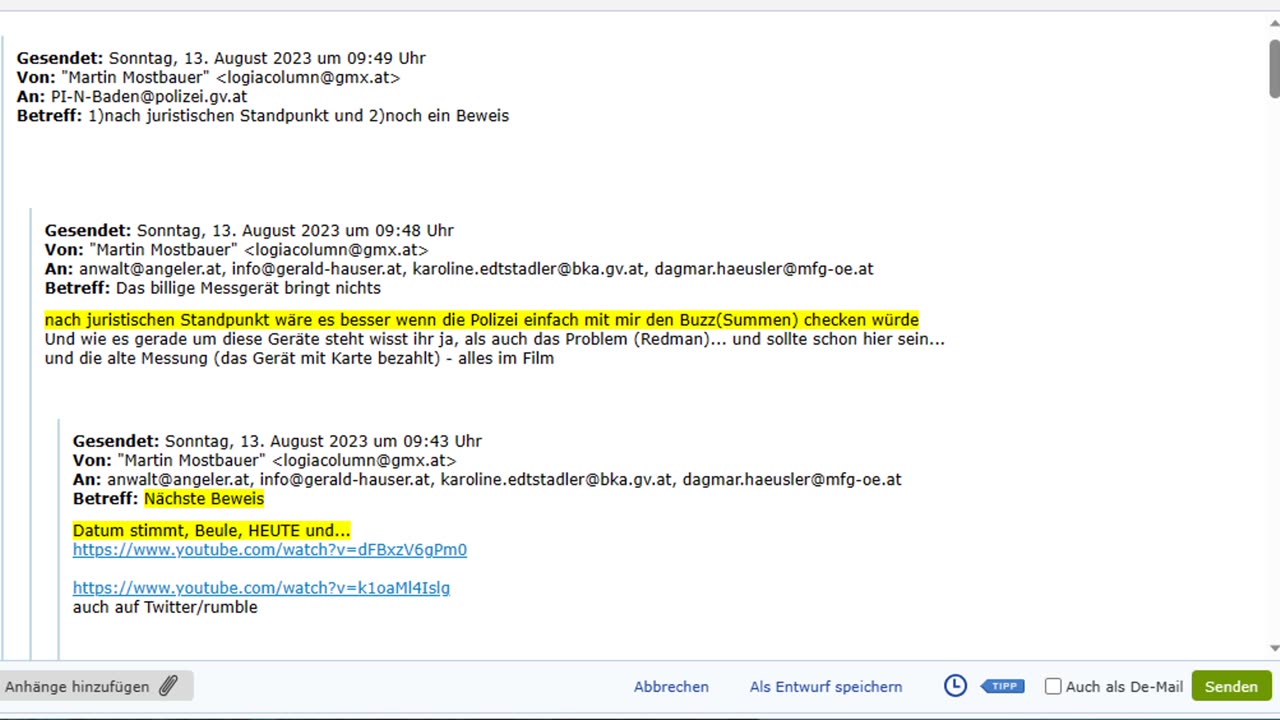Enable the Auch als De-Mail checkbox
The width and height of the screenshot is (1280, 720).
(1053, 686)
